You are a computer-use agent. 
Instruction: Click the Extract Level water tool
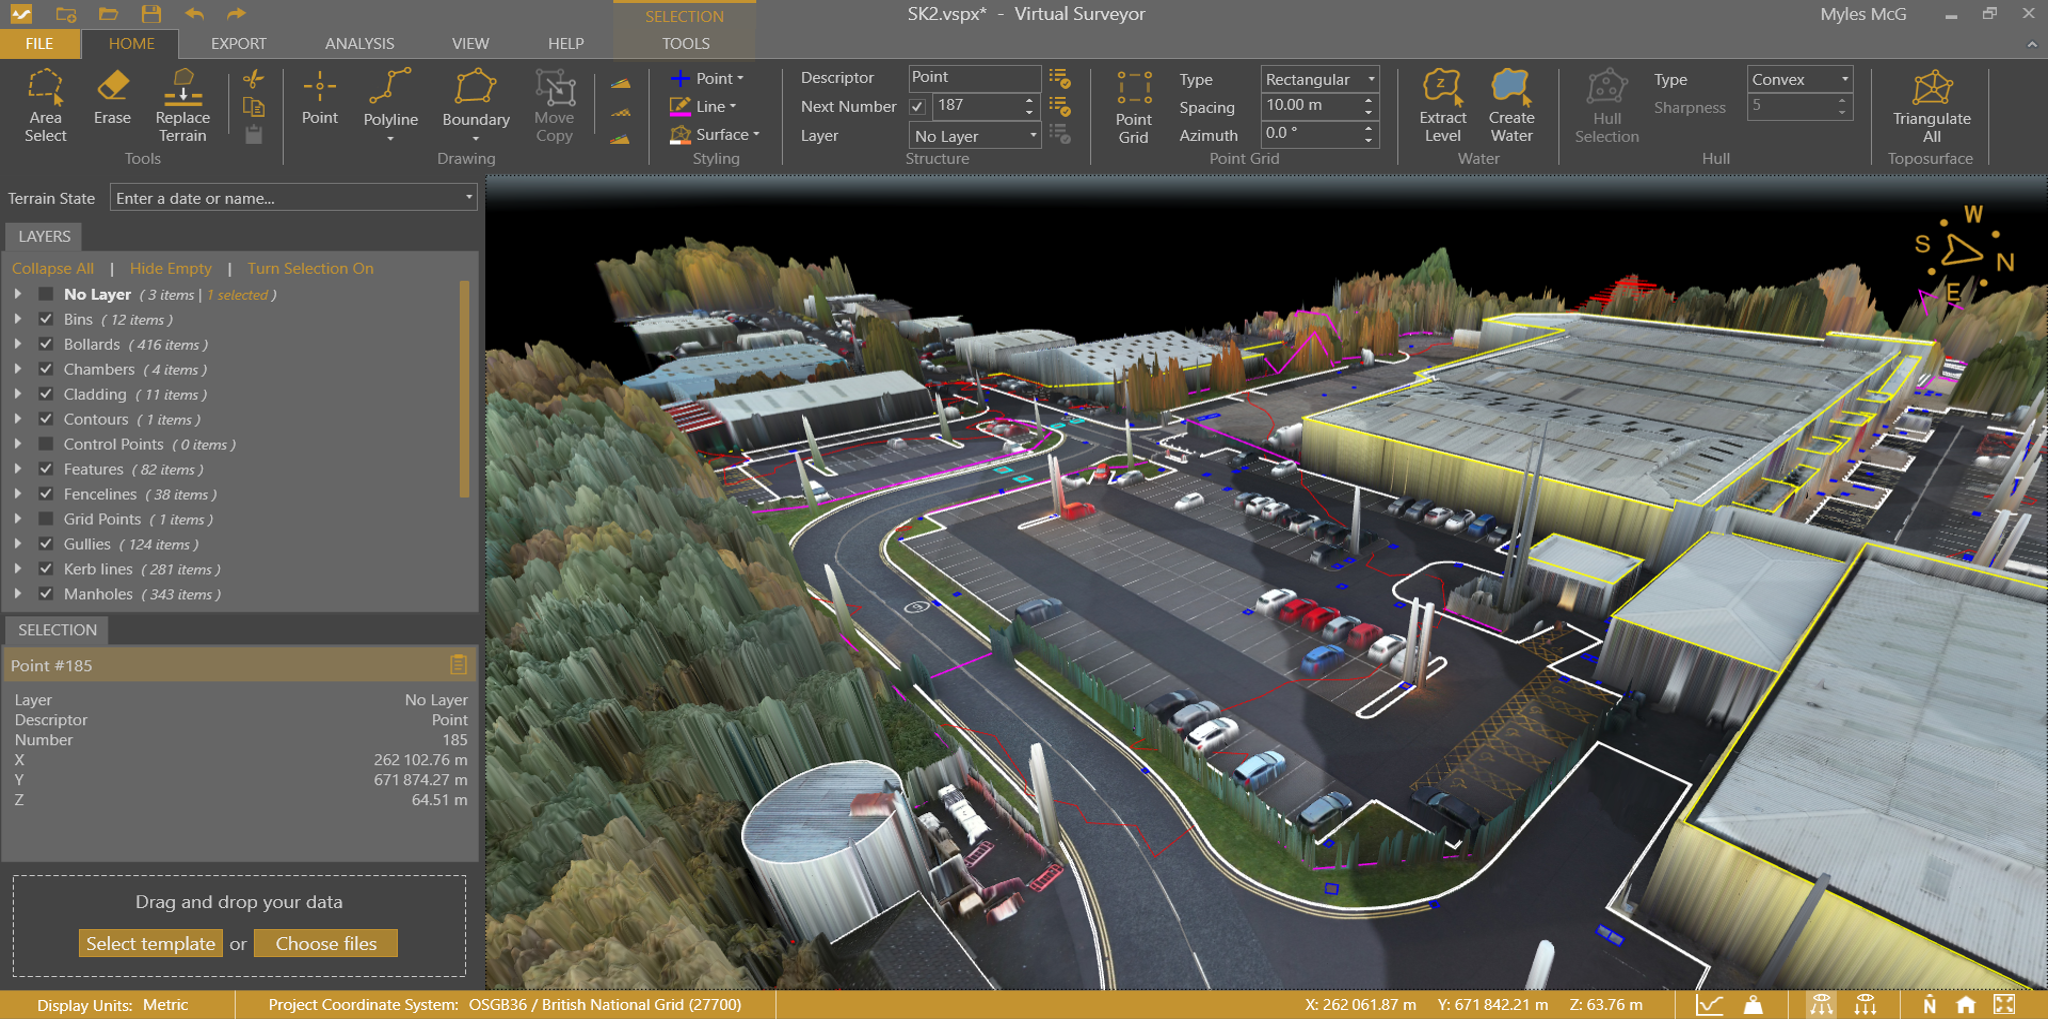coord(1442,106)
